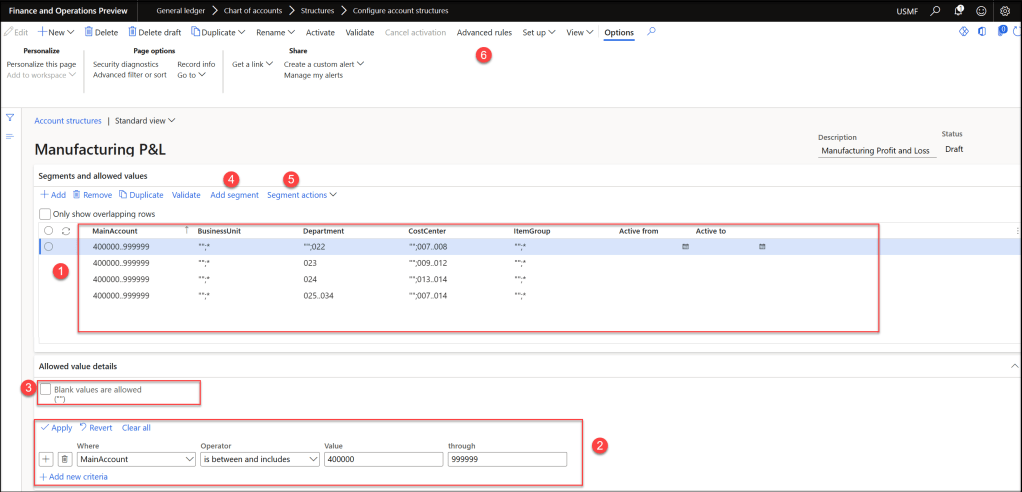This screenshot has width=1022, height=492.
Task: Refresh the grid using header refresh icon
Action: click(66, 231)
